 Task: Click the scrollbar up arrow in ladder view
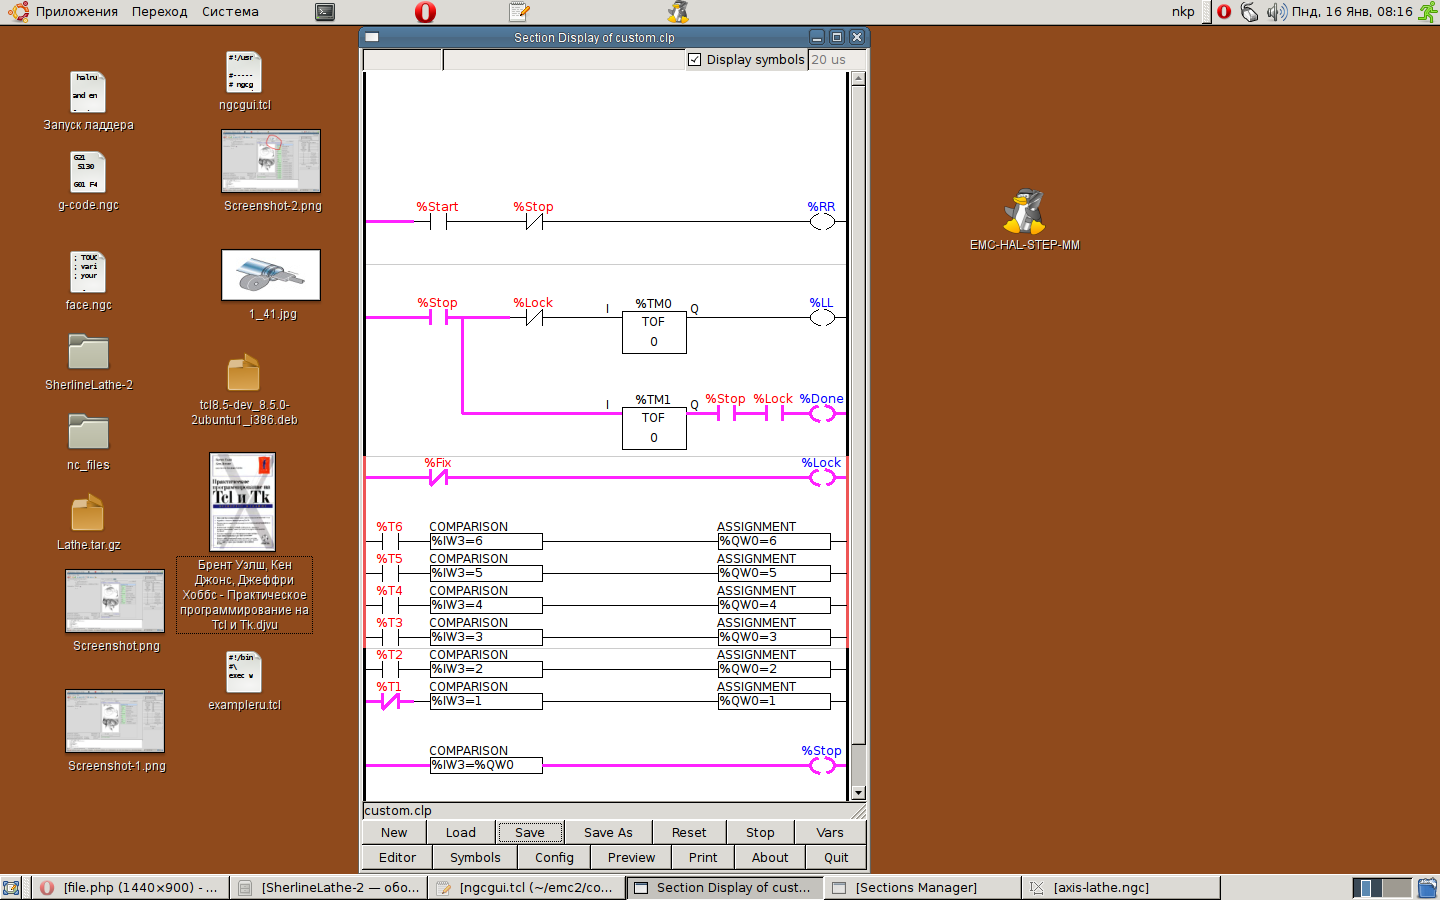(x=858, y=79)
